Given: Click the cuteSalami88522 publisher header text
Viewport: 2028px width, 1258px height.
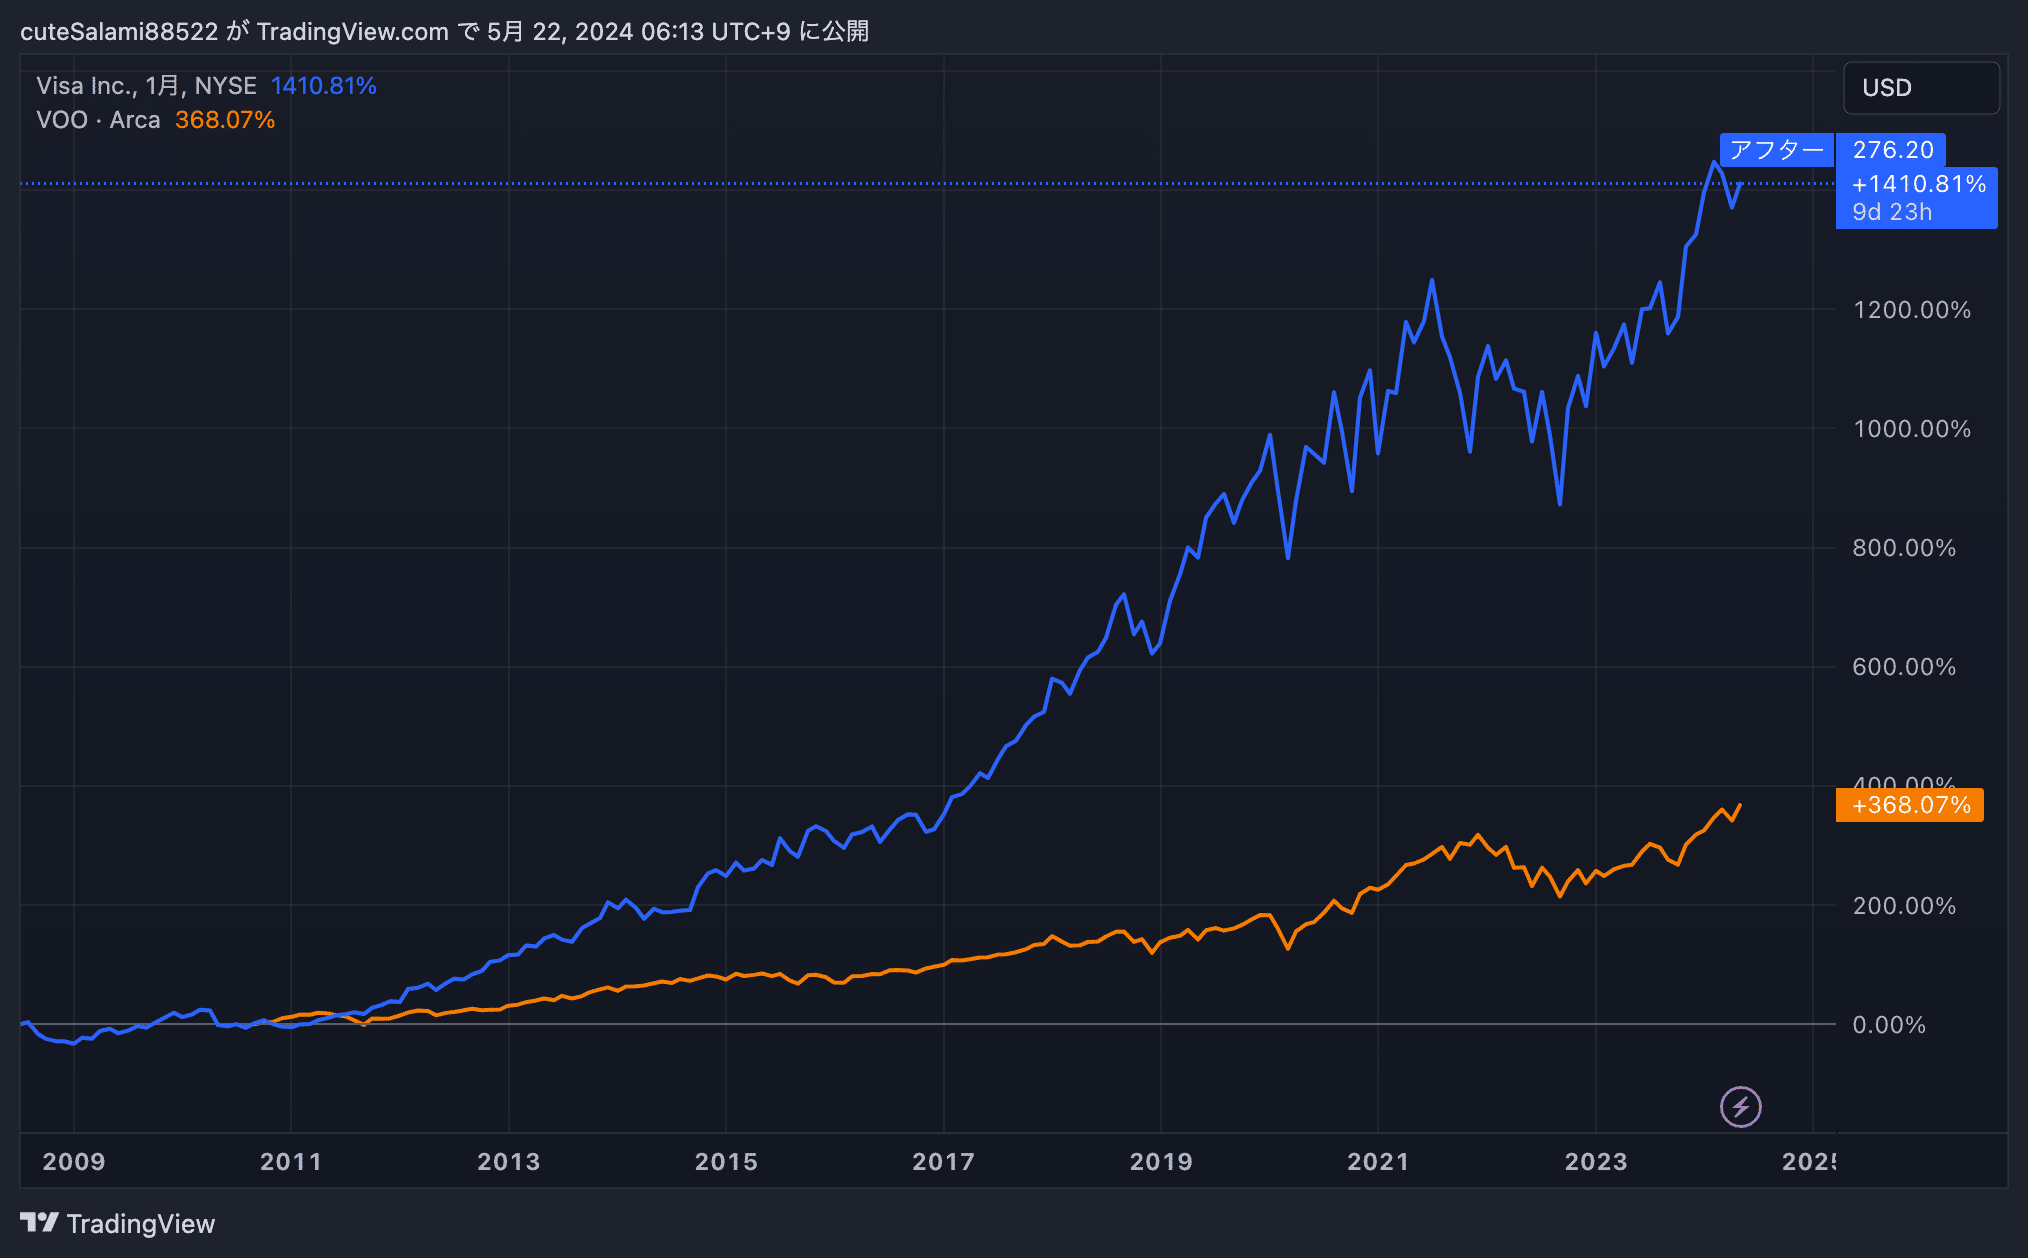Looking at the screenshot, I should (119, 32).
